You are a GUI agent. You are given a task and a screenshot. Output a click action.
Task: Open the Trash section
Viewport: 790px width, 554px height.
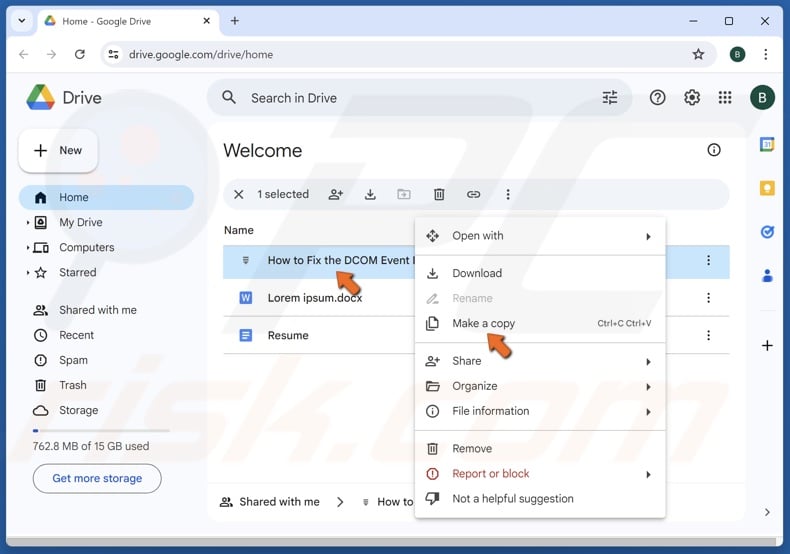click(106, 385)
